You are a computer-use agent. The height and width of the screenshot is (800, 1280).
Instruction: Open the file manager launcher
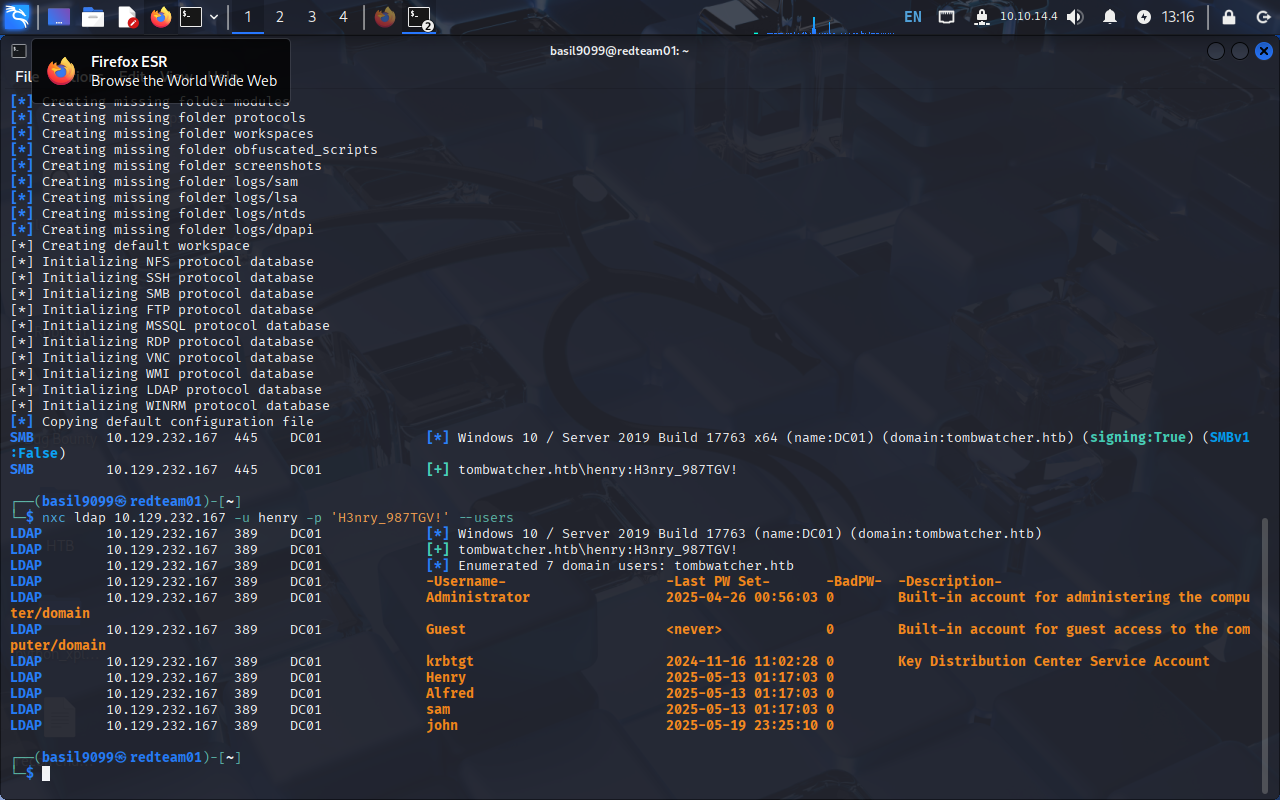click(93, 16)
